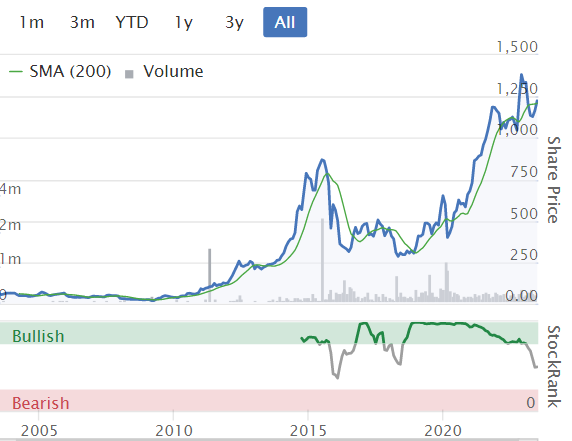
Task: Click the 1m volume axis label
Action: [x=10, y=259]
